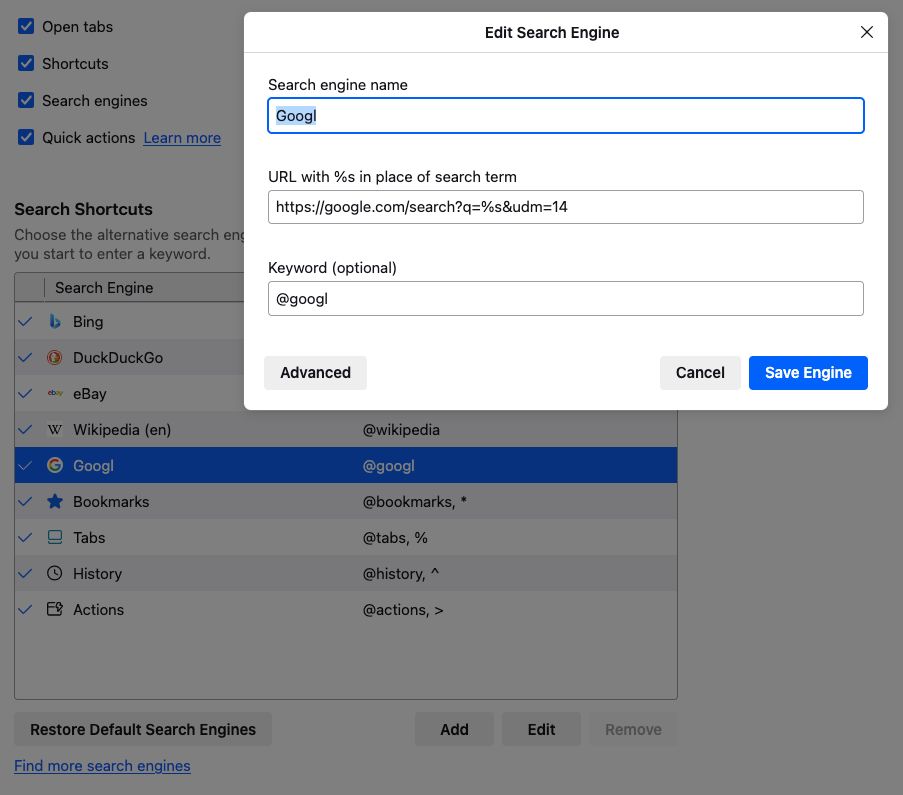Click the Learn more link
The height and width of the screenshot is (795, 903).
(181, 137)
